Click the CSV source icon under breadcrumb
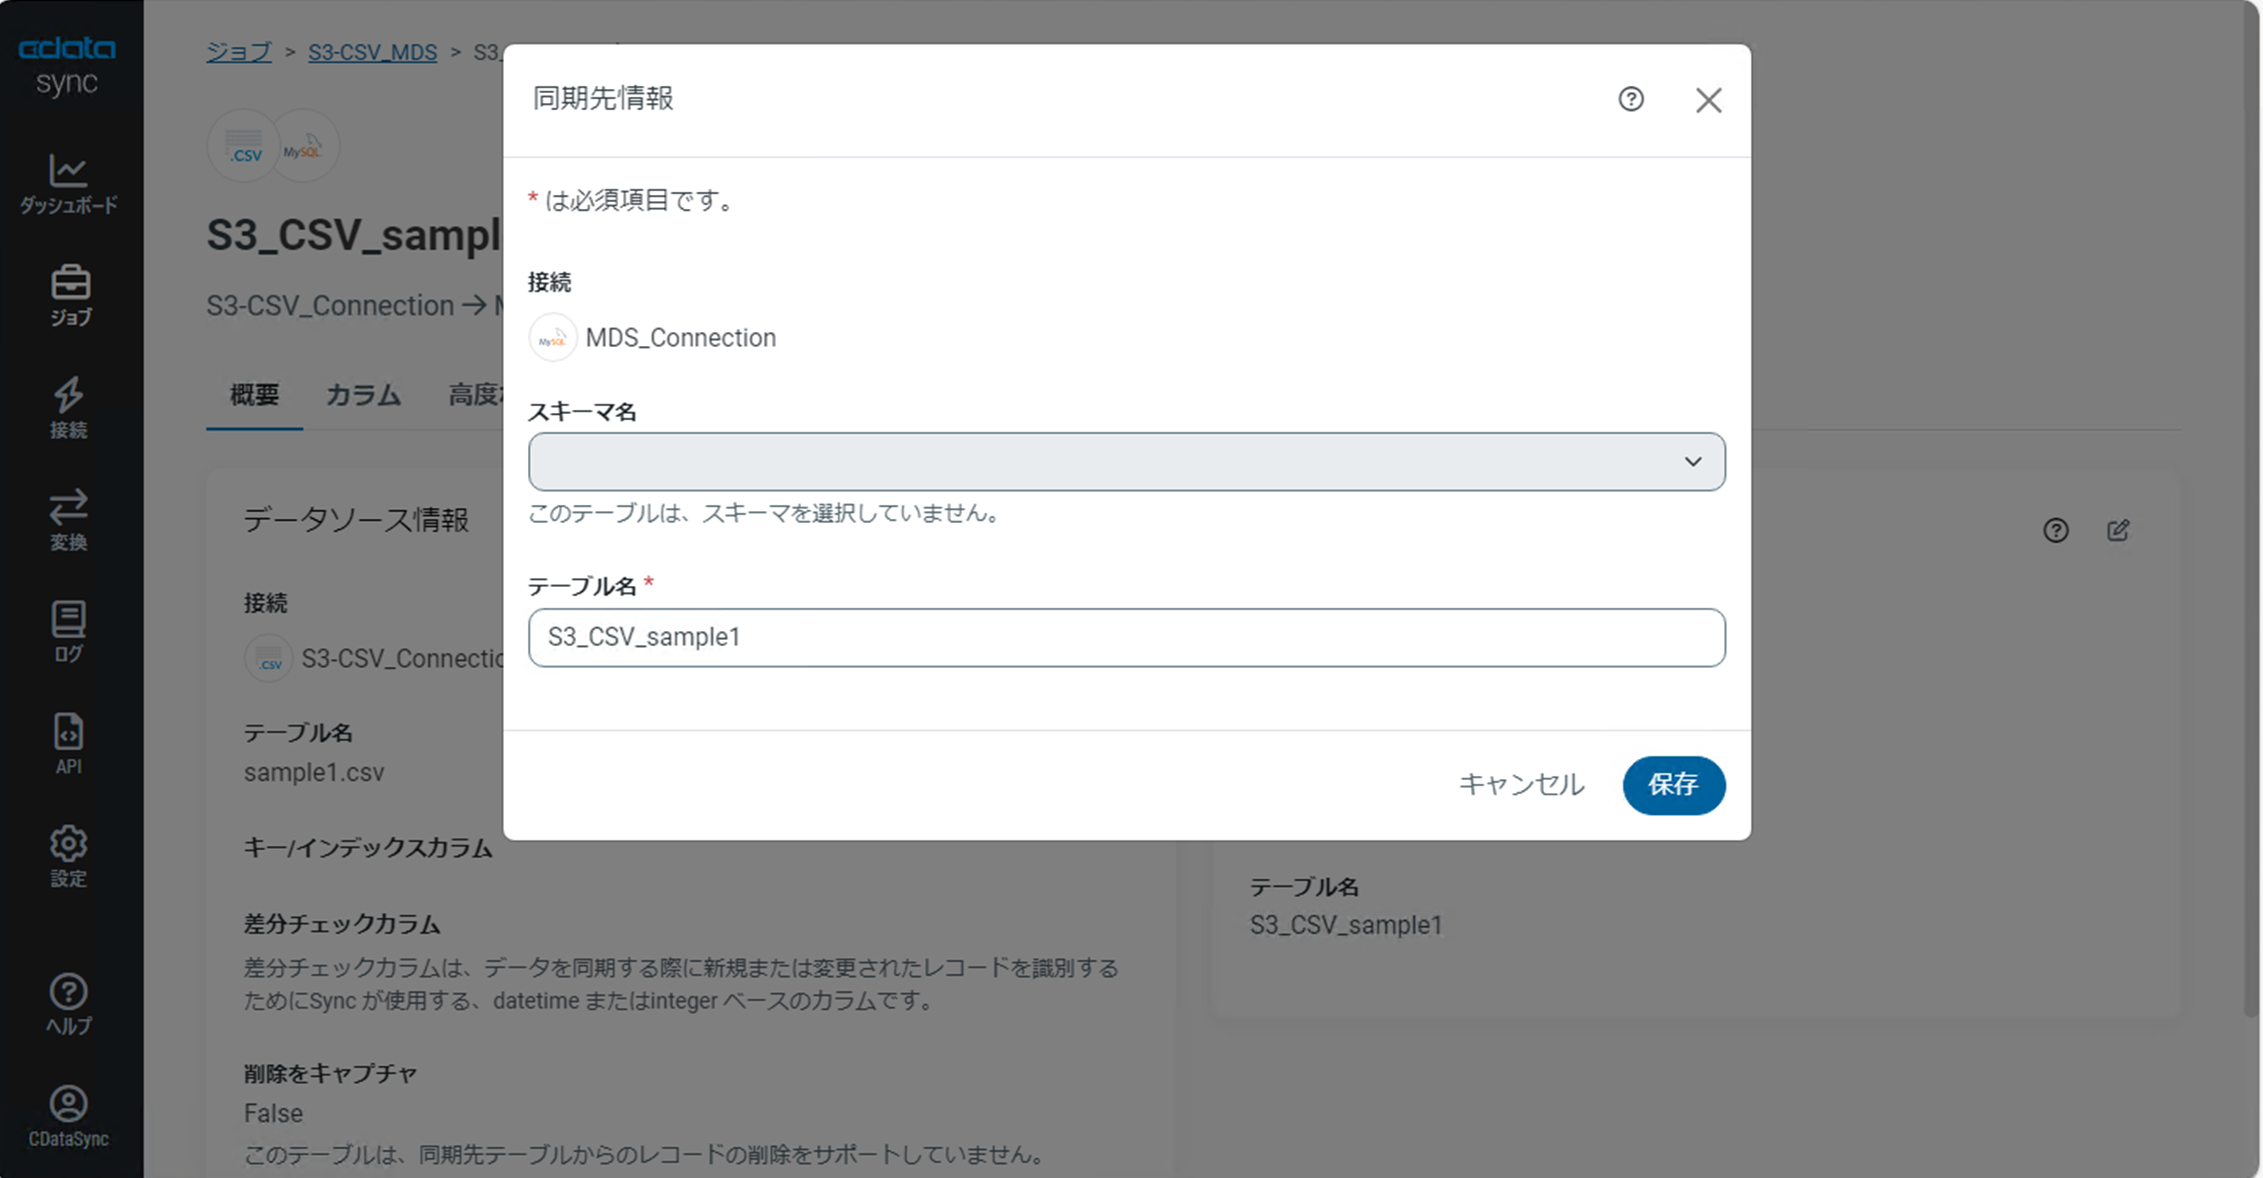The width and height of the screenshot is (2263, 1178). (x=243, y=146)
